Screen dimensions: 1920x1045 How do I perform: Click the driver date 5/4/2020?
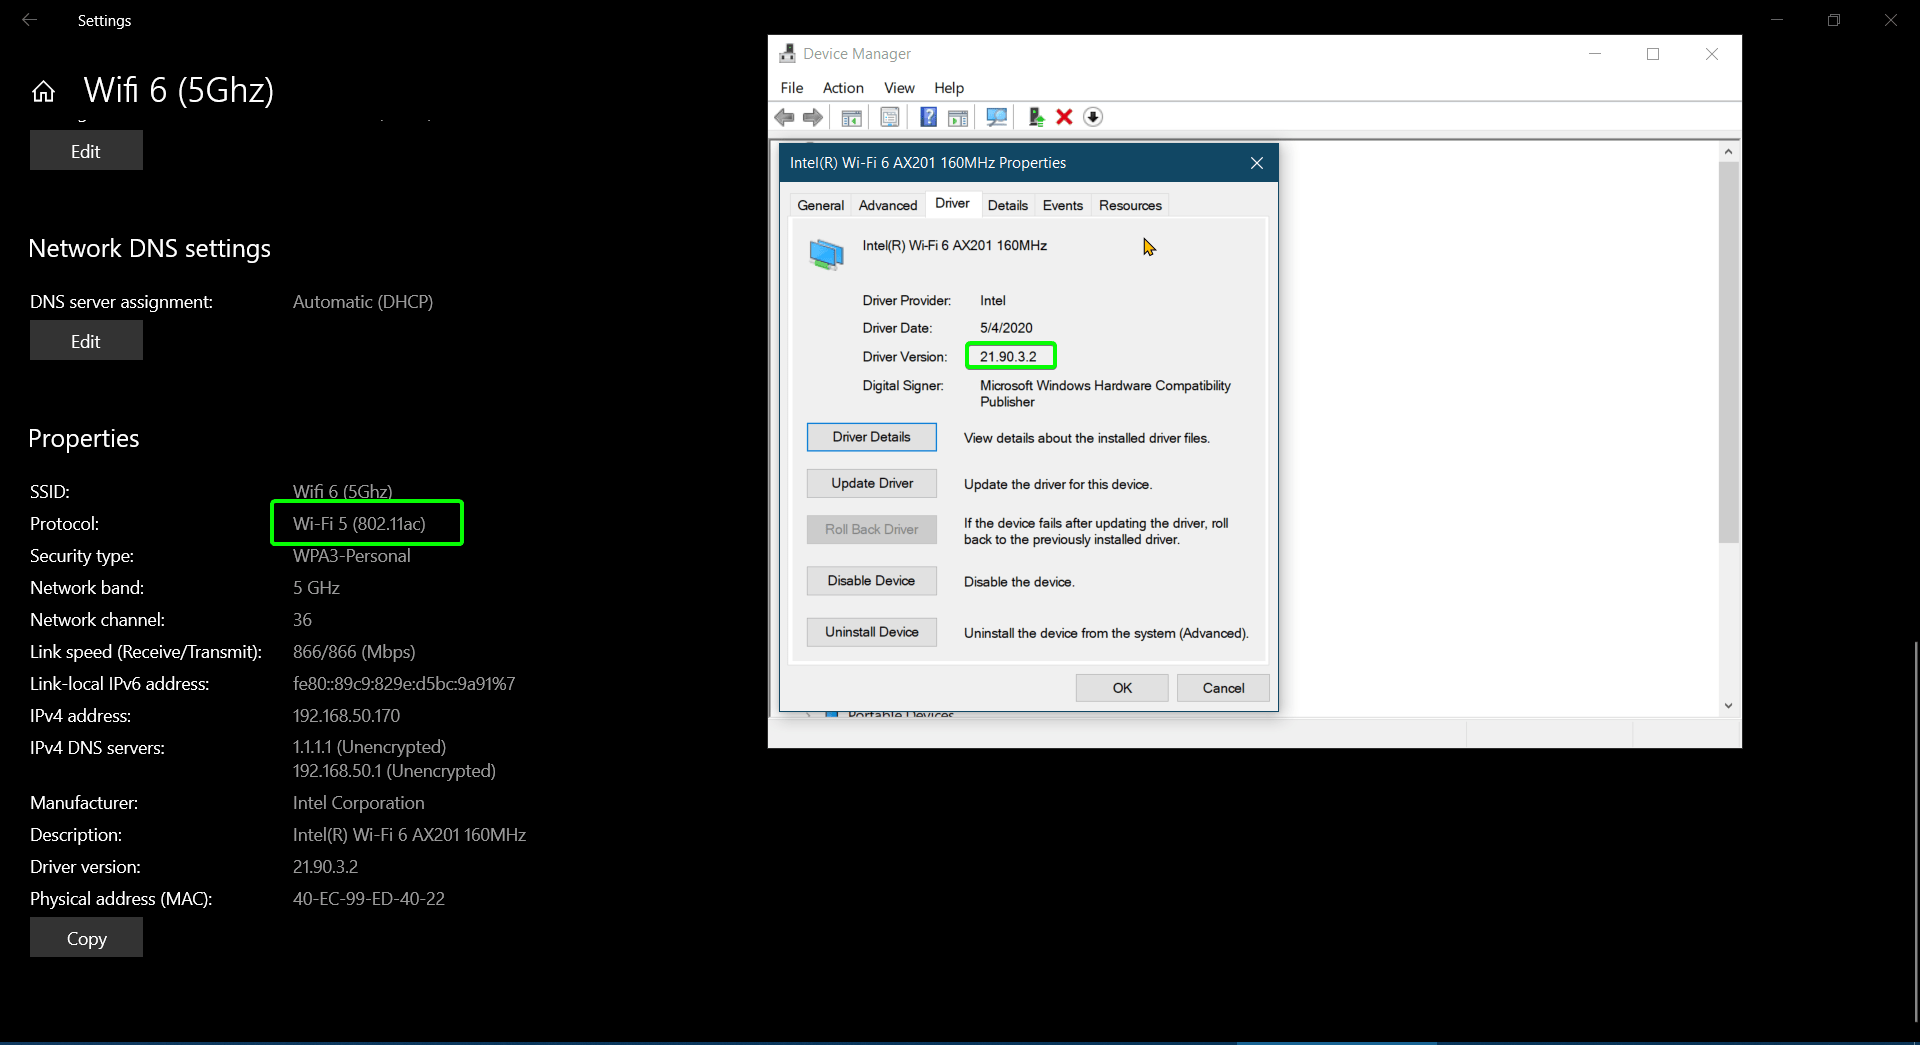click(x=1006, y=328)
